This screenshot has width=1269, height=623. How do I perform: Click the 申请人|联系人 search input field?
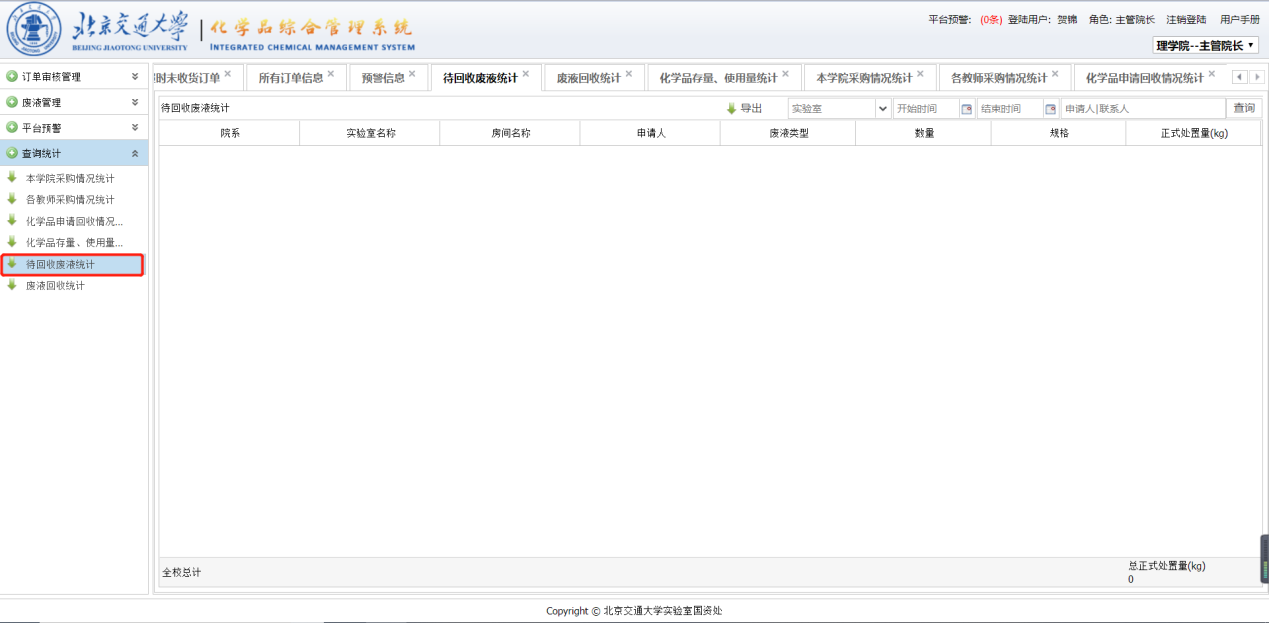1142,108
